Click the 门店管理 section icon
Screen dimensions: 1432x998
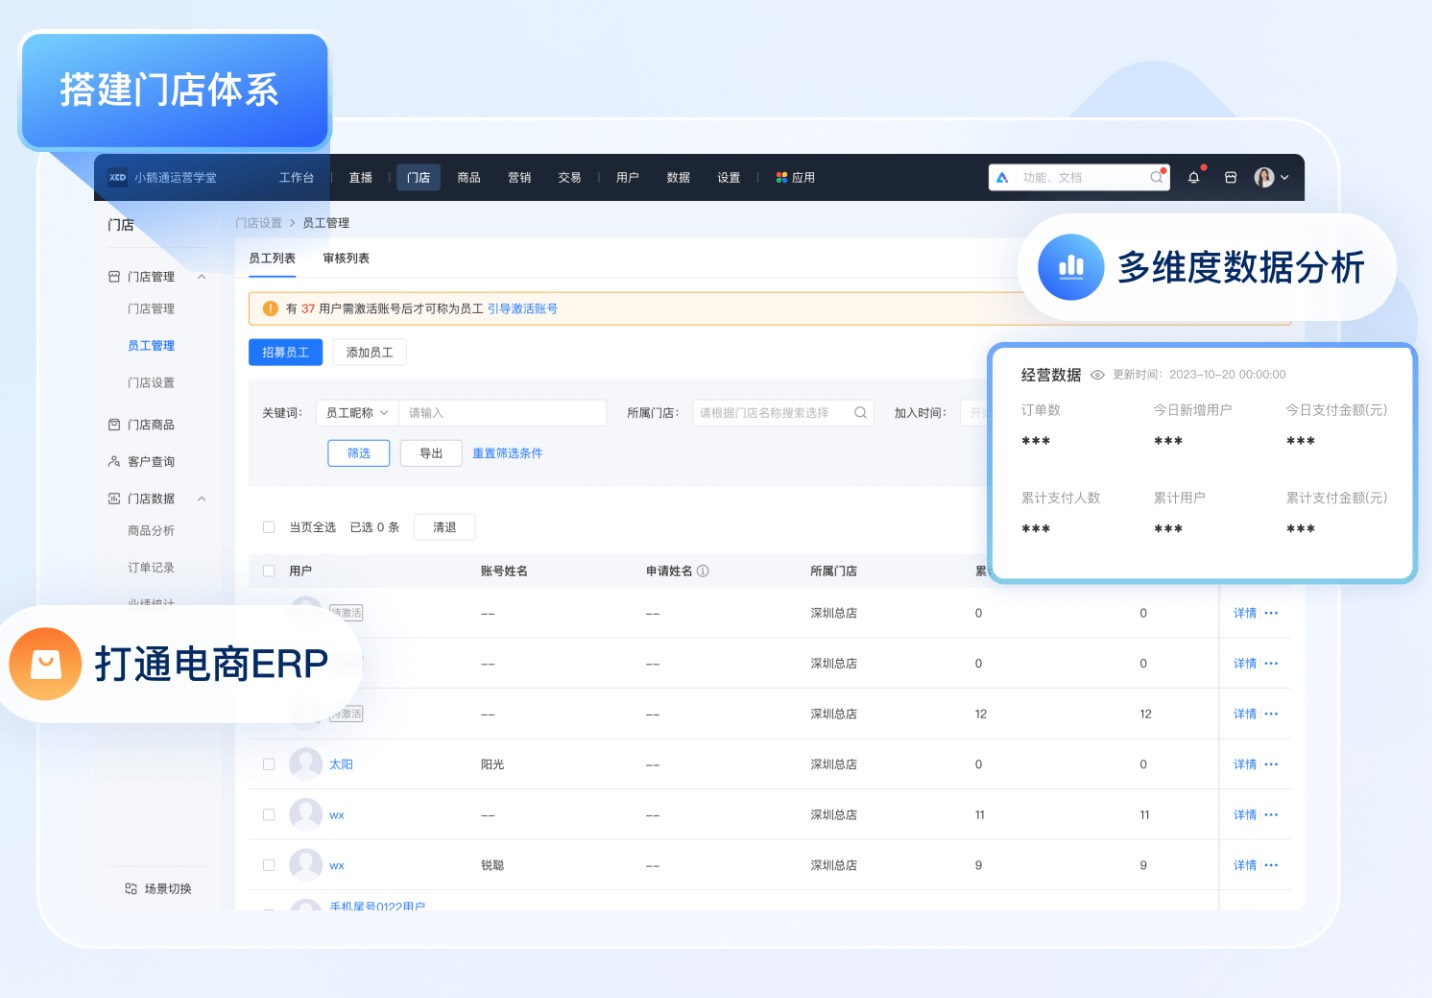114,277
